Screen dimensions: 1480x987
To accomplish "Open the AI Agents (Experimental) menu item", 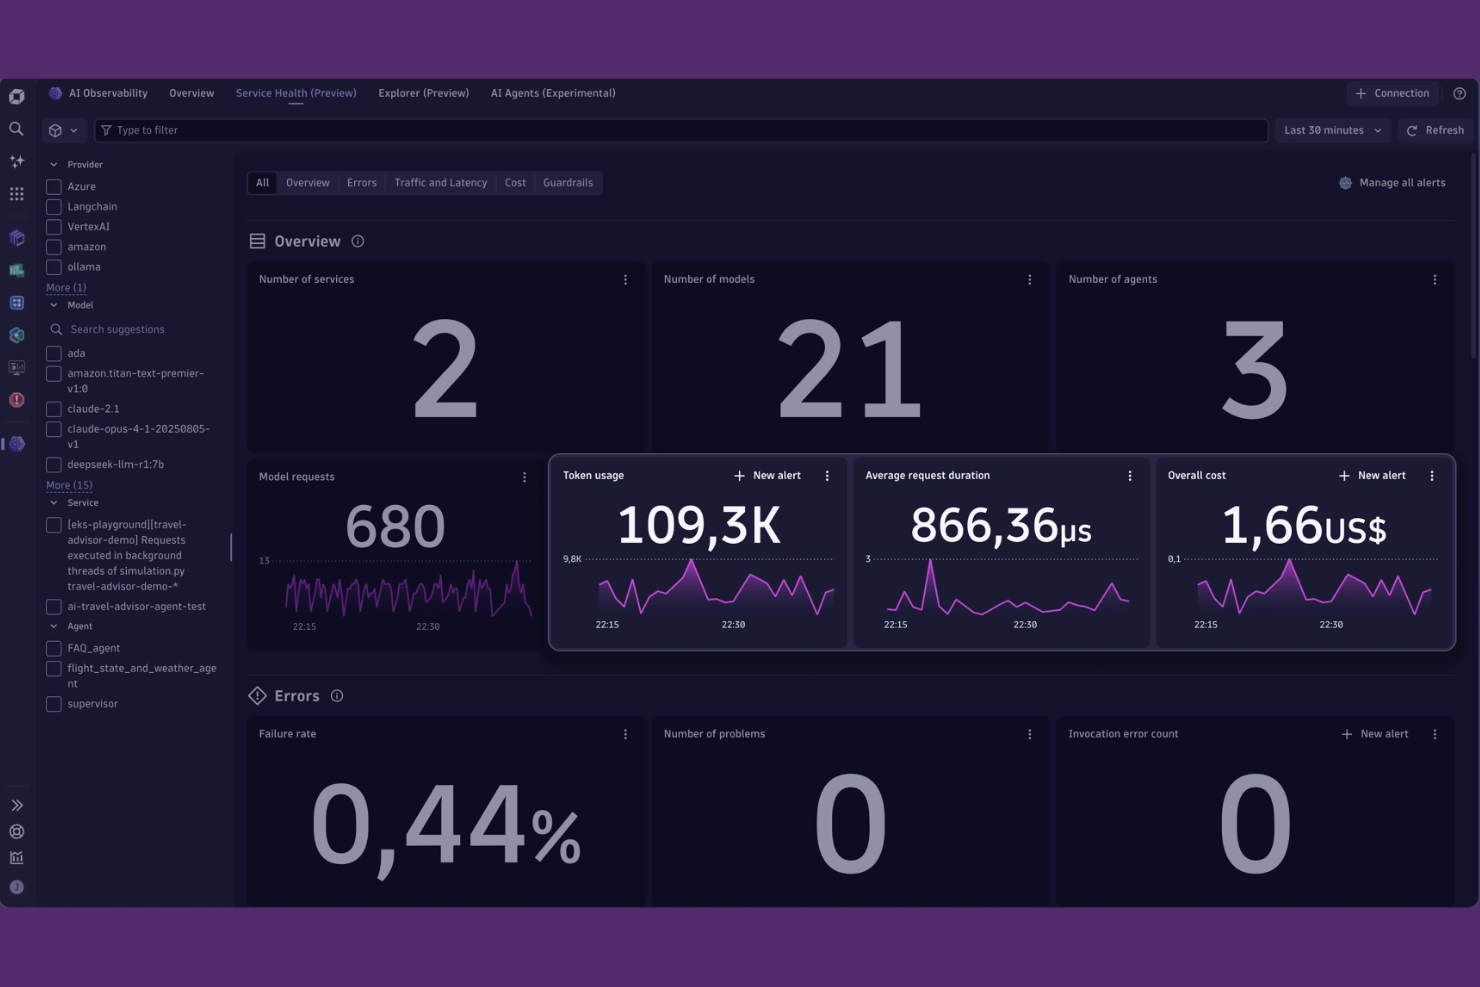I will click(x=553, y=93).
